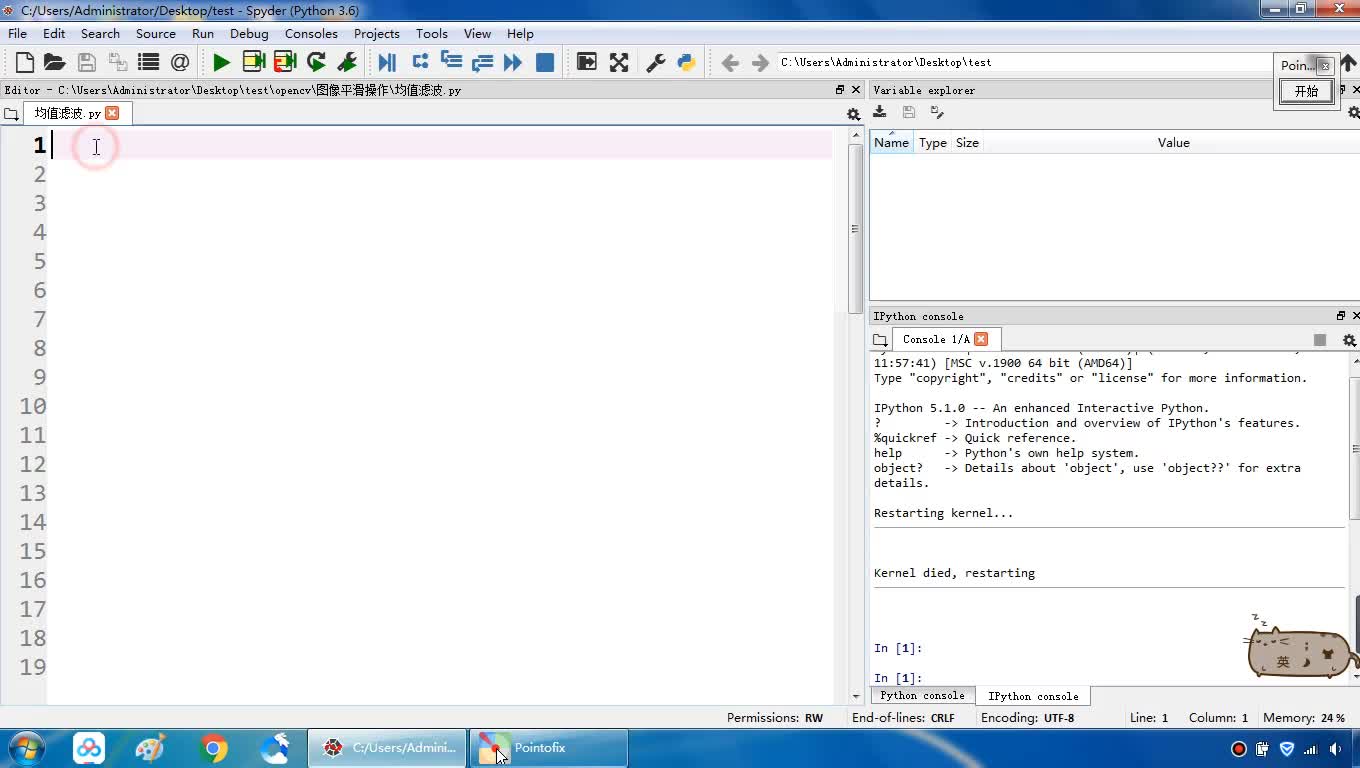This screenshot has width=1360, height=768.
Task: Open the PYTHONPATH manager Python icon
Action: (686, 63)
